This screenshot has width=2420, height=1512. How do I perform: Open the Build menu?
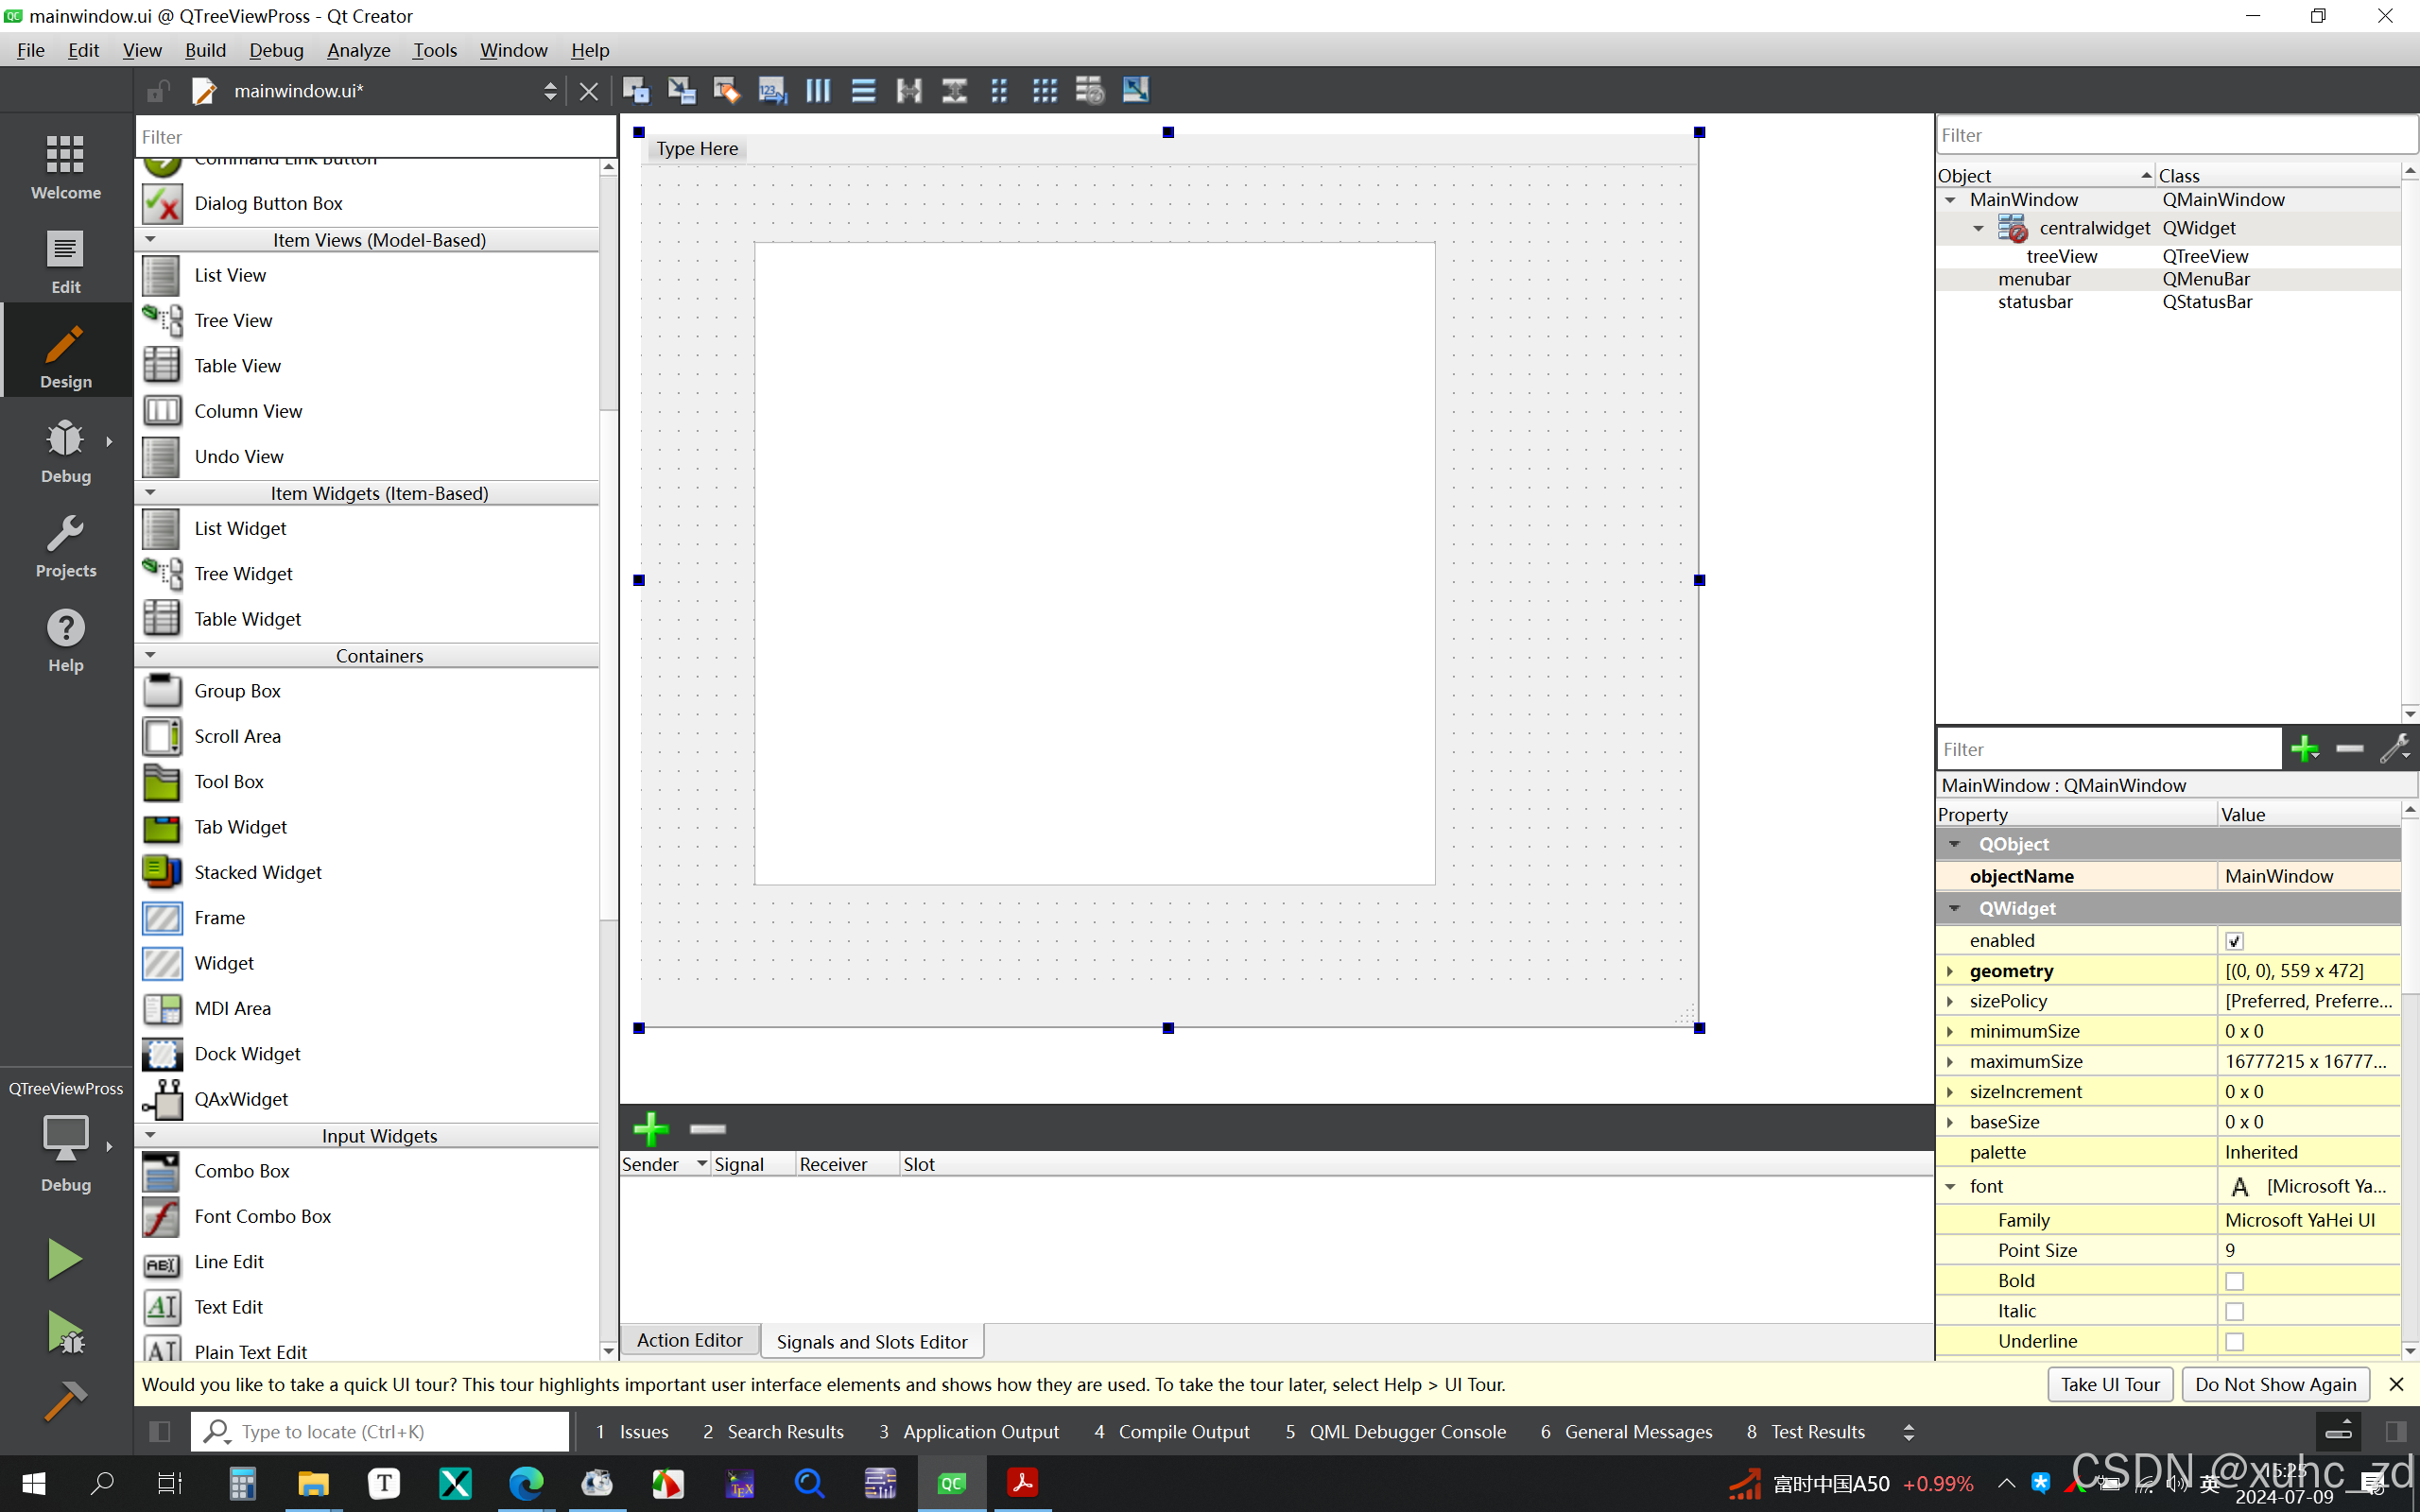(205, 50)
